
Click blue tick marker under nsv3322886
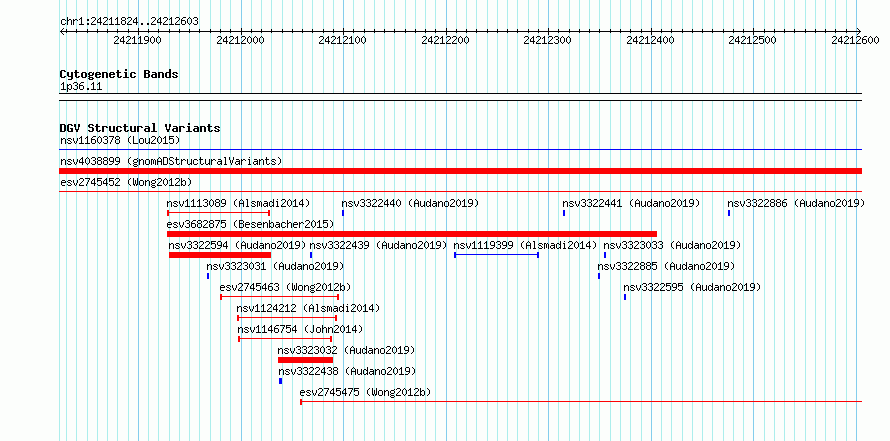729,213
